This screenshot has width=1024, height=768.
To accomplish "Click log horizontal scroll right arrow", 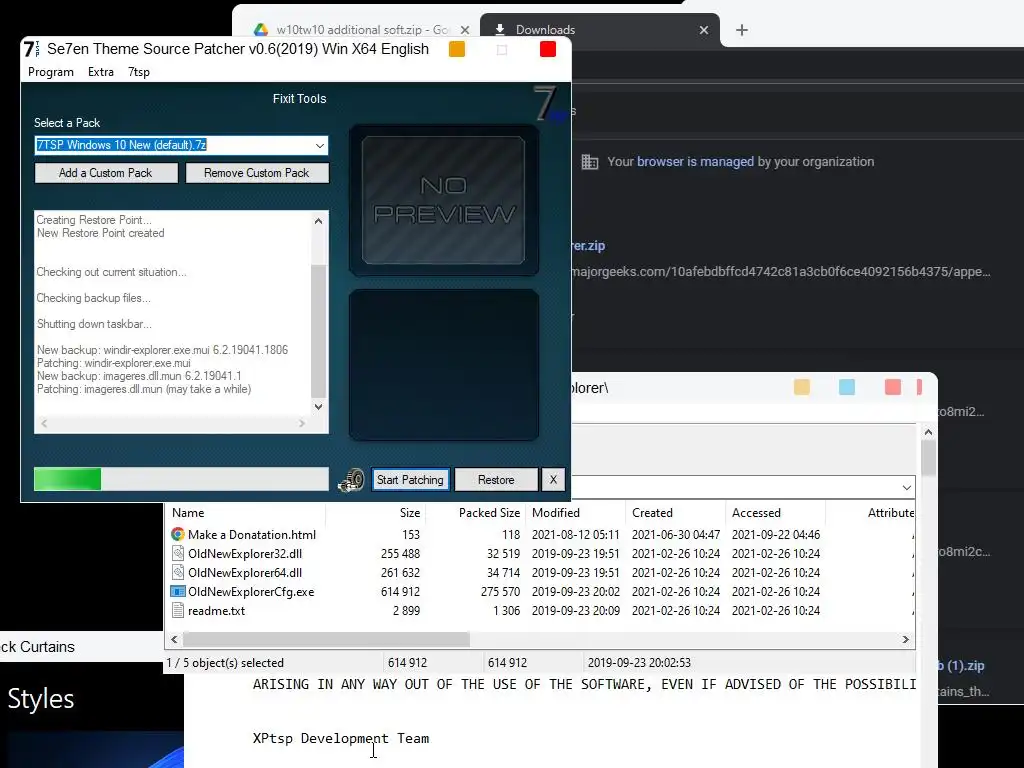I will point(302,423).
